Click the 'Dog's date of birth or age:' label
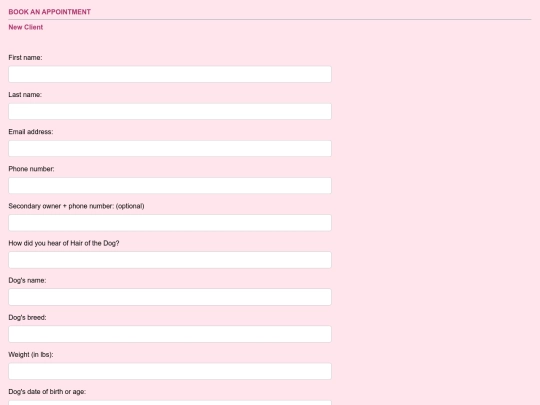 [47, 392]
